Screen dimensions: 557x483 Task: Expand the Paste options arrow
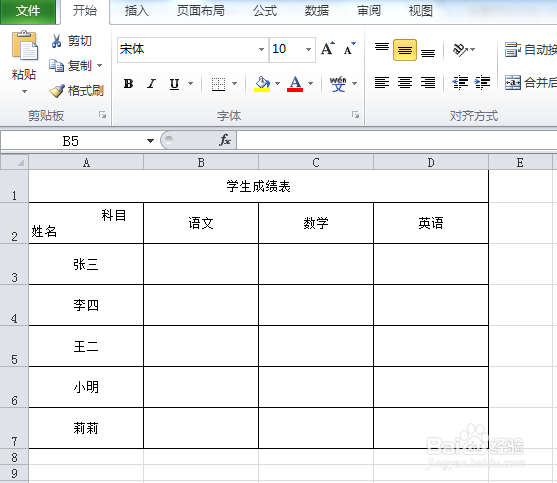[24, 92]
